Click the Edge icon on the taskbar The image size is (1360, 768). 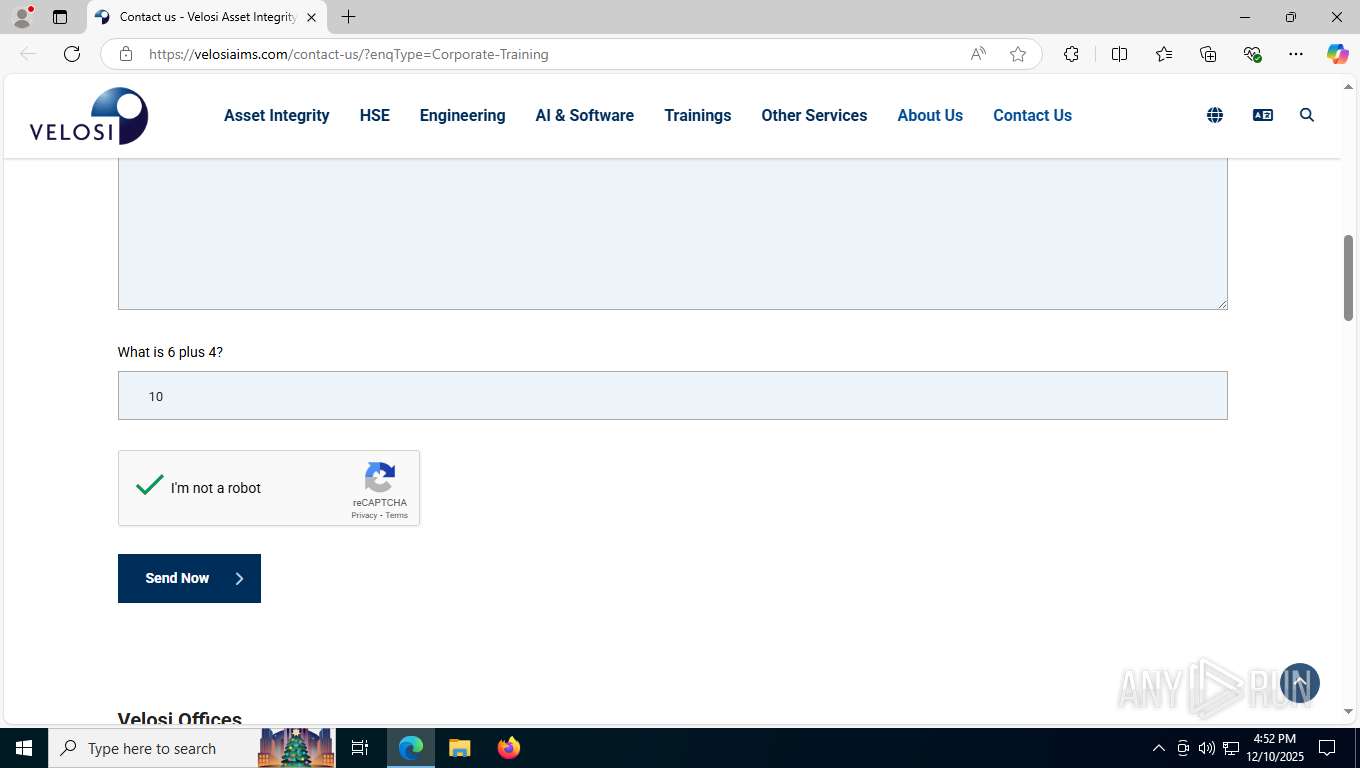411,748
